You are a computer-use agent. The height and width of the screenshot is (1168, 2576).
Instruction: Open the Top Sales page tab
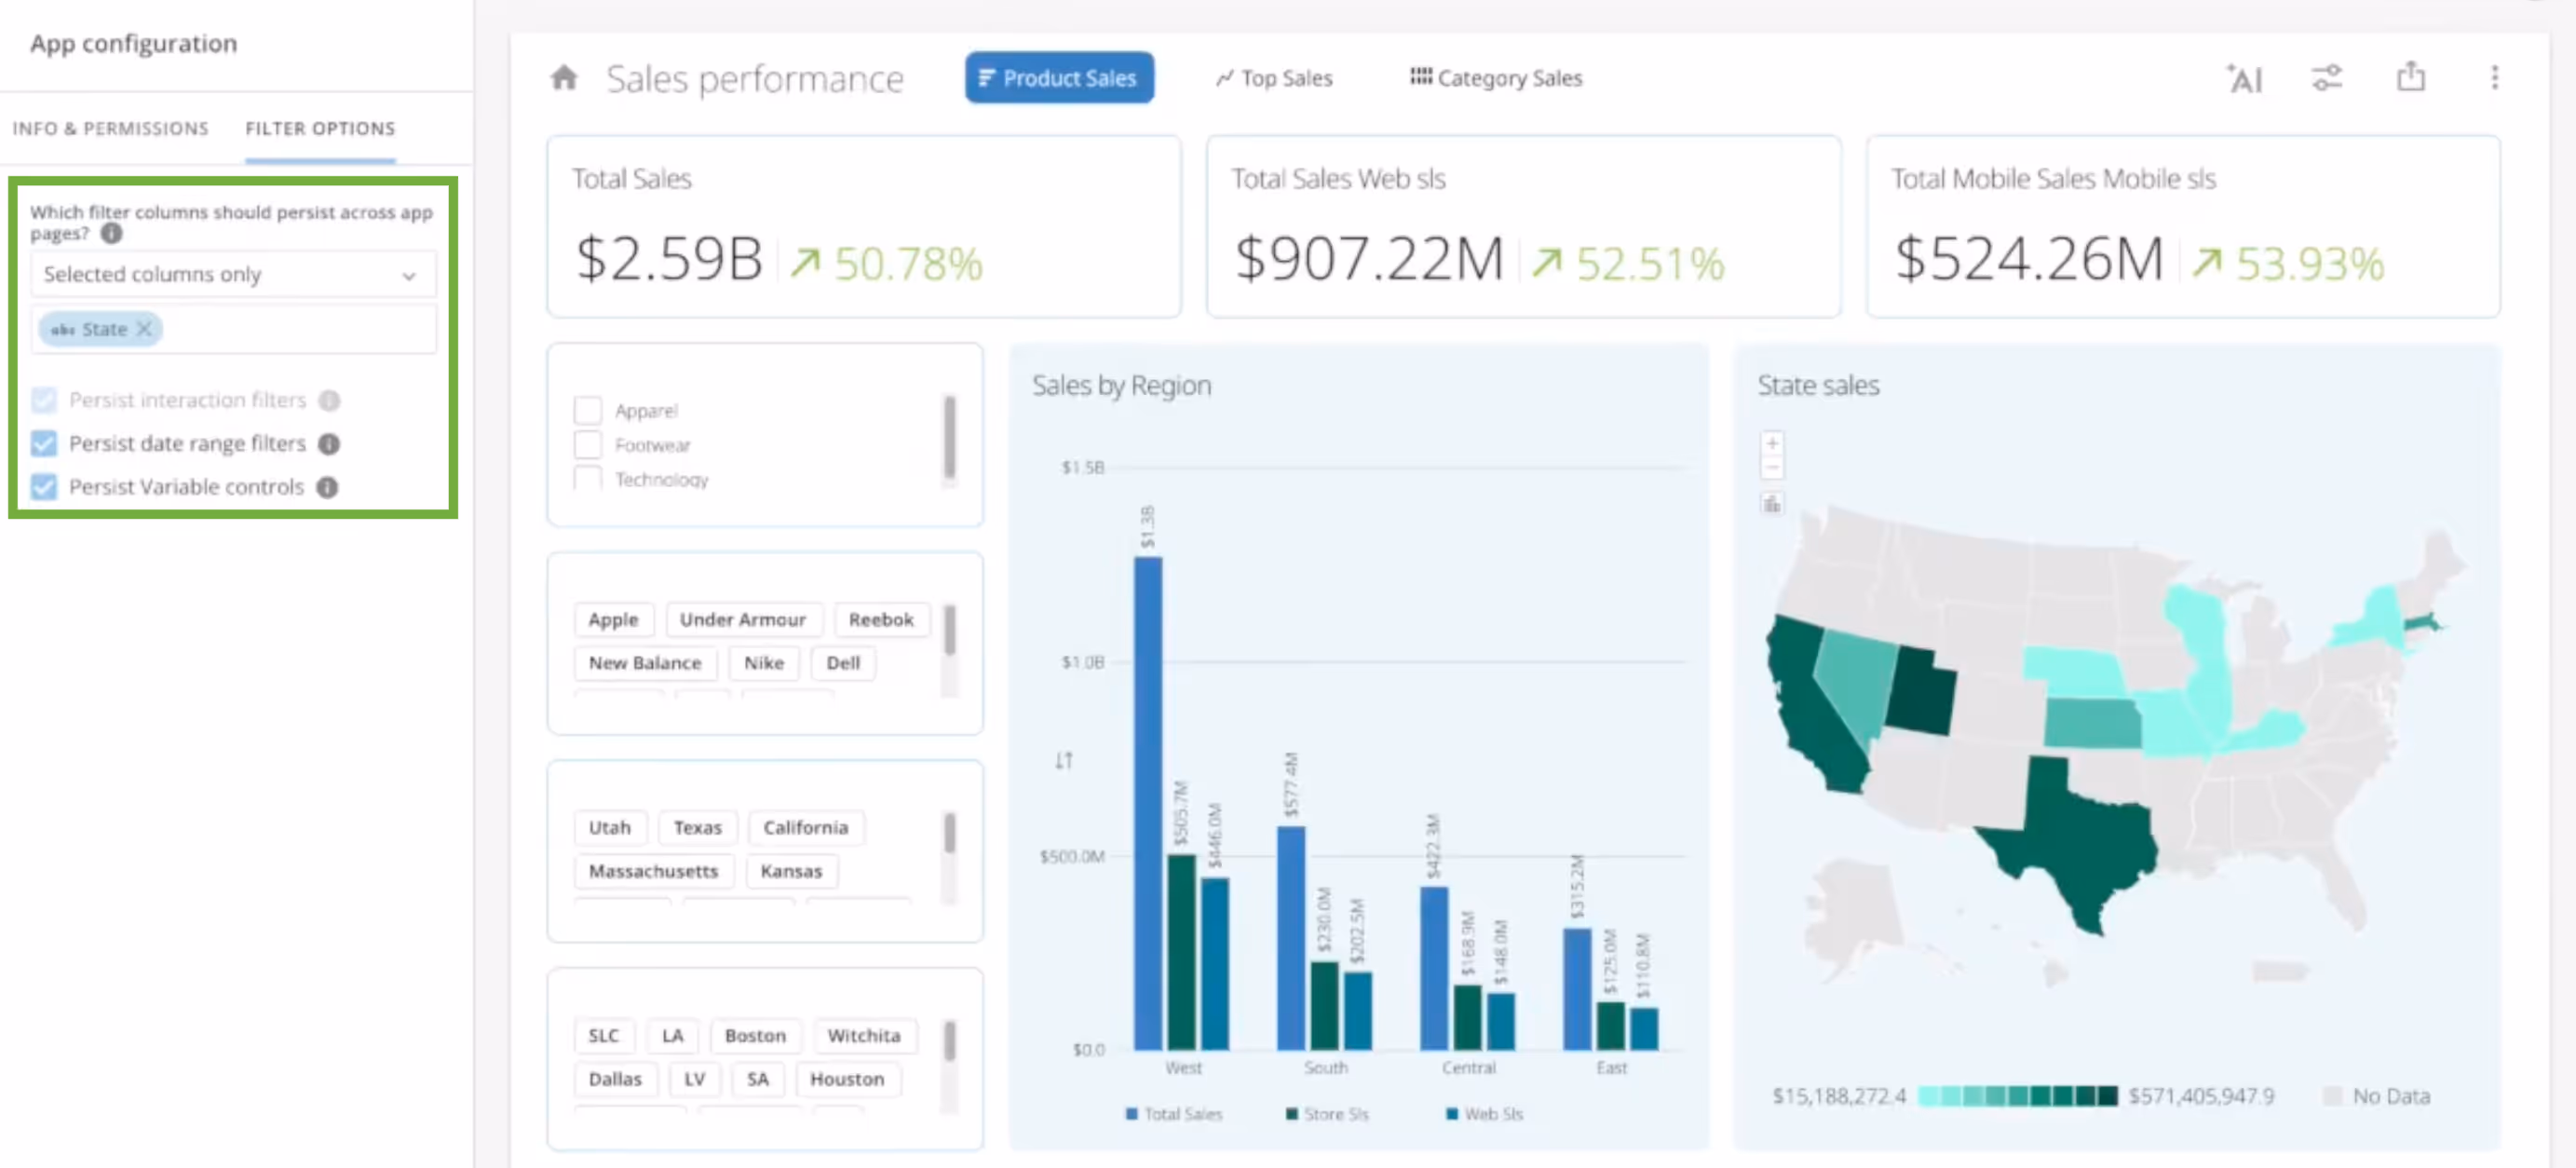pyautogui.click(x=1274, y=78)
